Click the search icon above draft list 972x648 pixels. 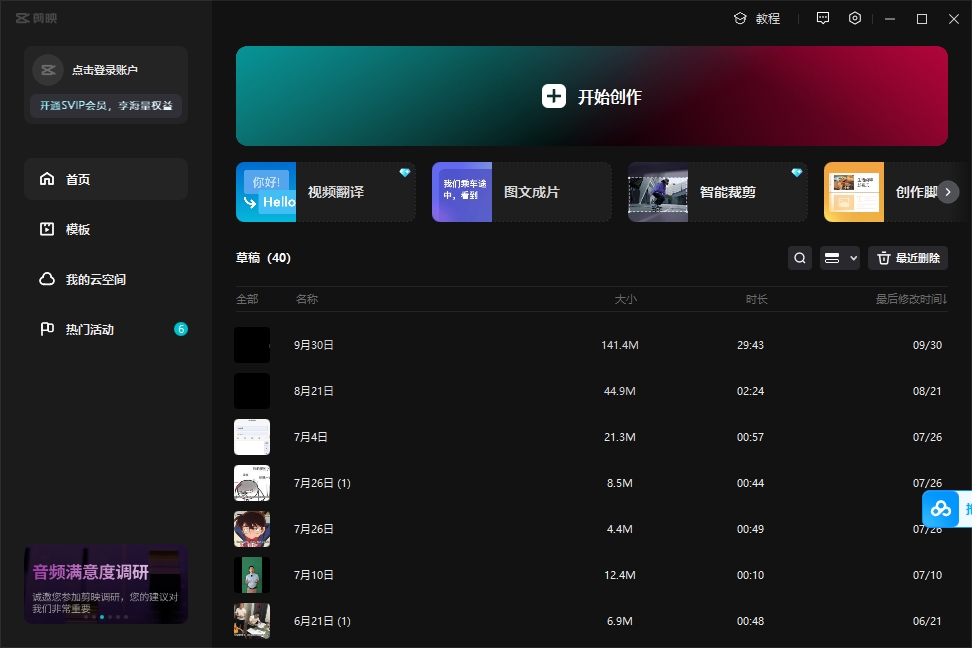pyautogui.click(x=800, y=258)
